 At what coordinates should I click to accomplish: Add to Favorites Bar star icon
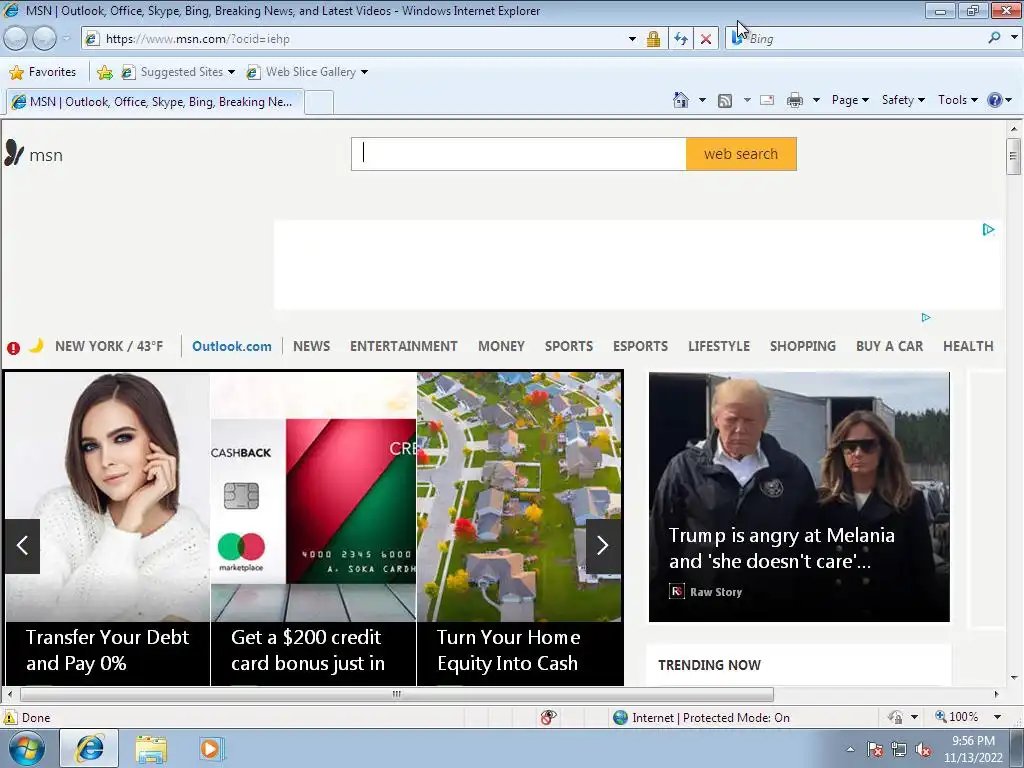coord(104,72)
